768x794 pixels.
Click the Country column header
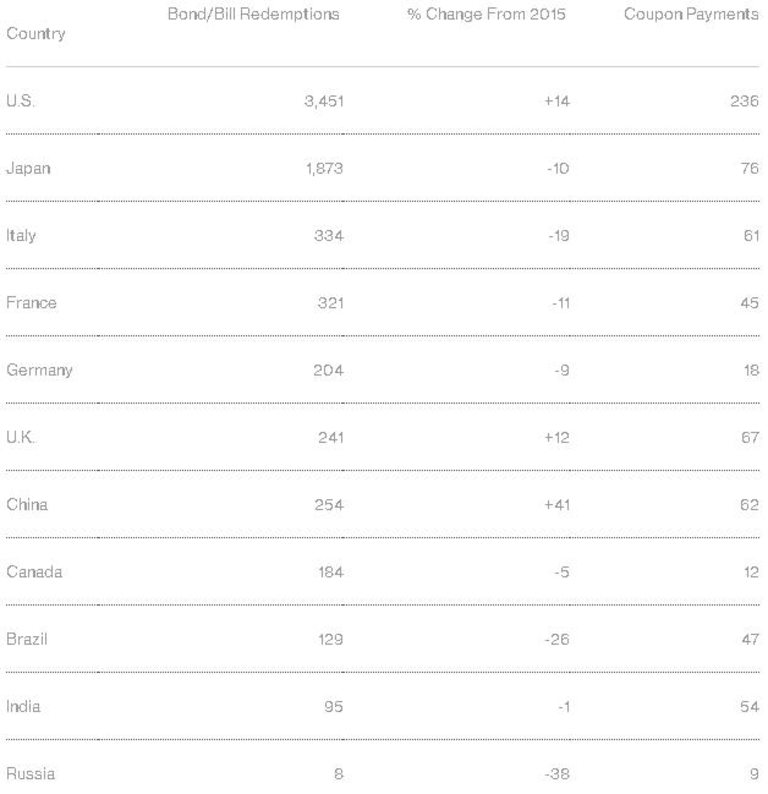point(36,34)
